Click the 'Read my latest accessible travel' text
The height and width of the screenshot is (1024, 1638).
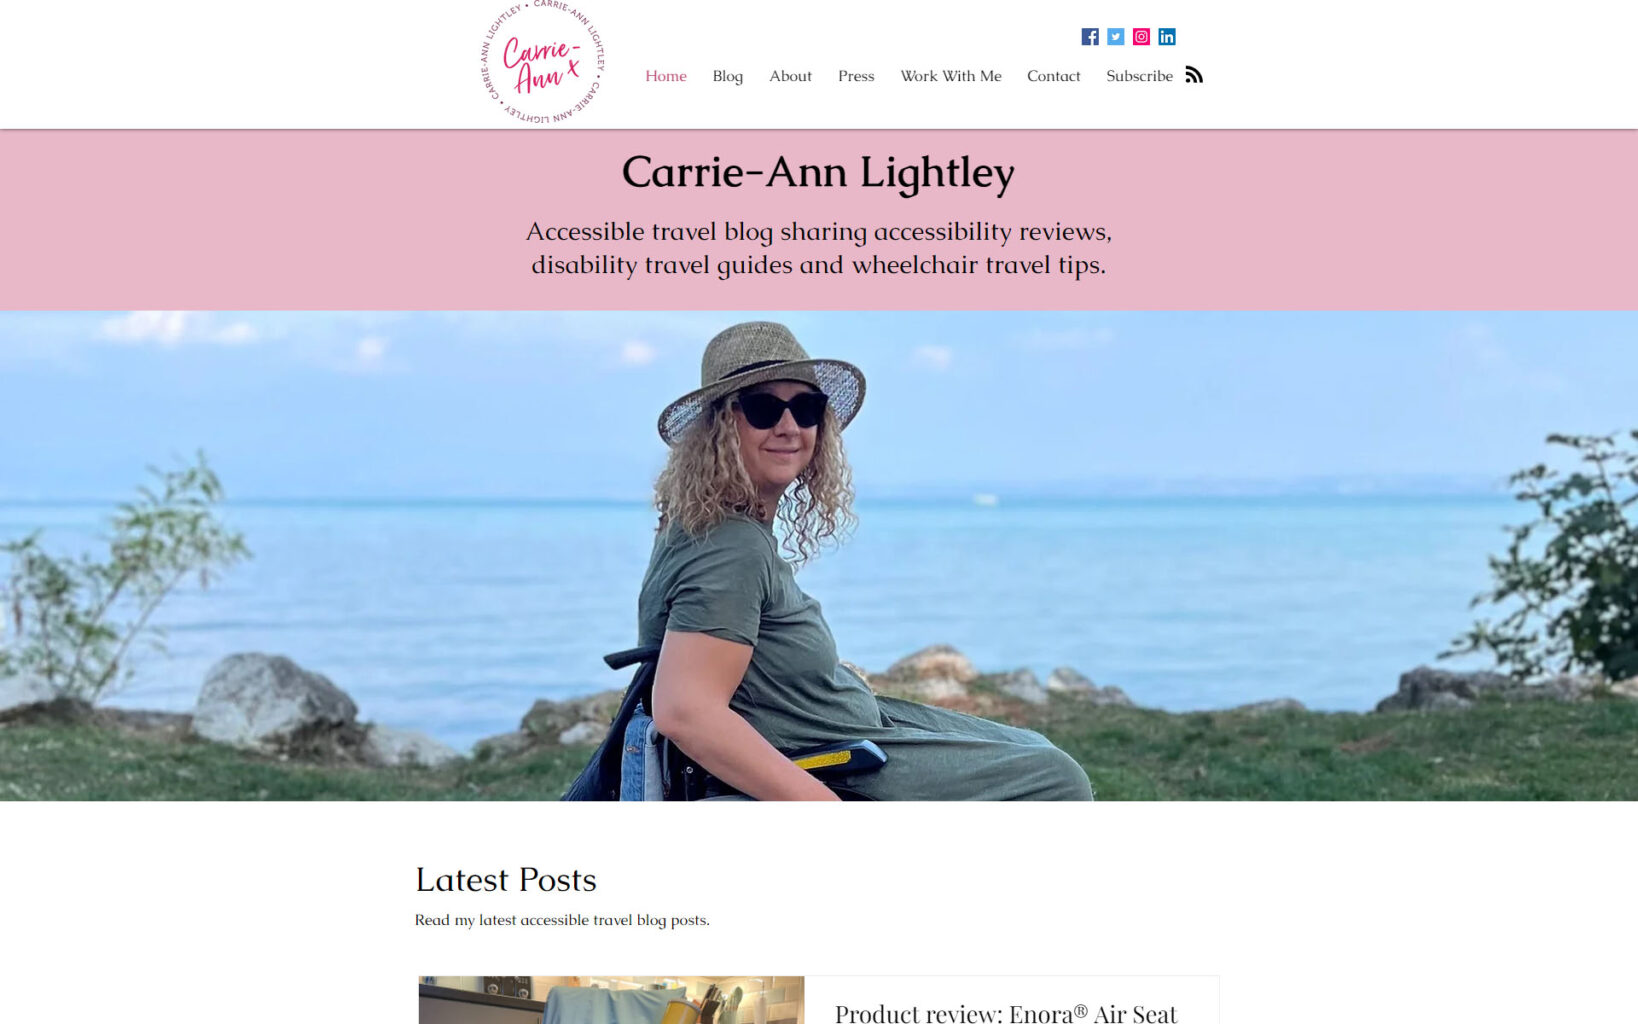(x=562, y=920)
